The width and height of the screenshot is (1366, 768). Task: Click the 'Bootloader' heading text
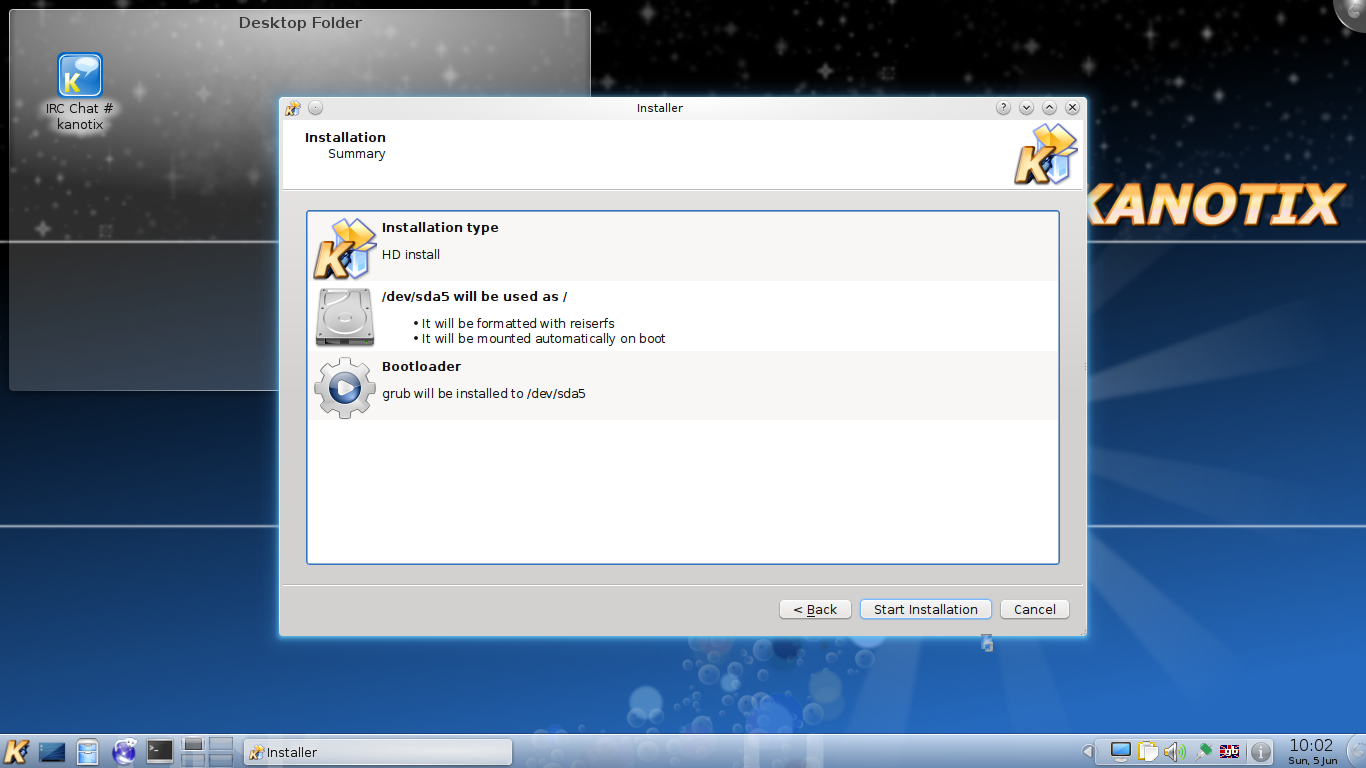[421, 367]
